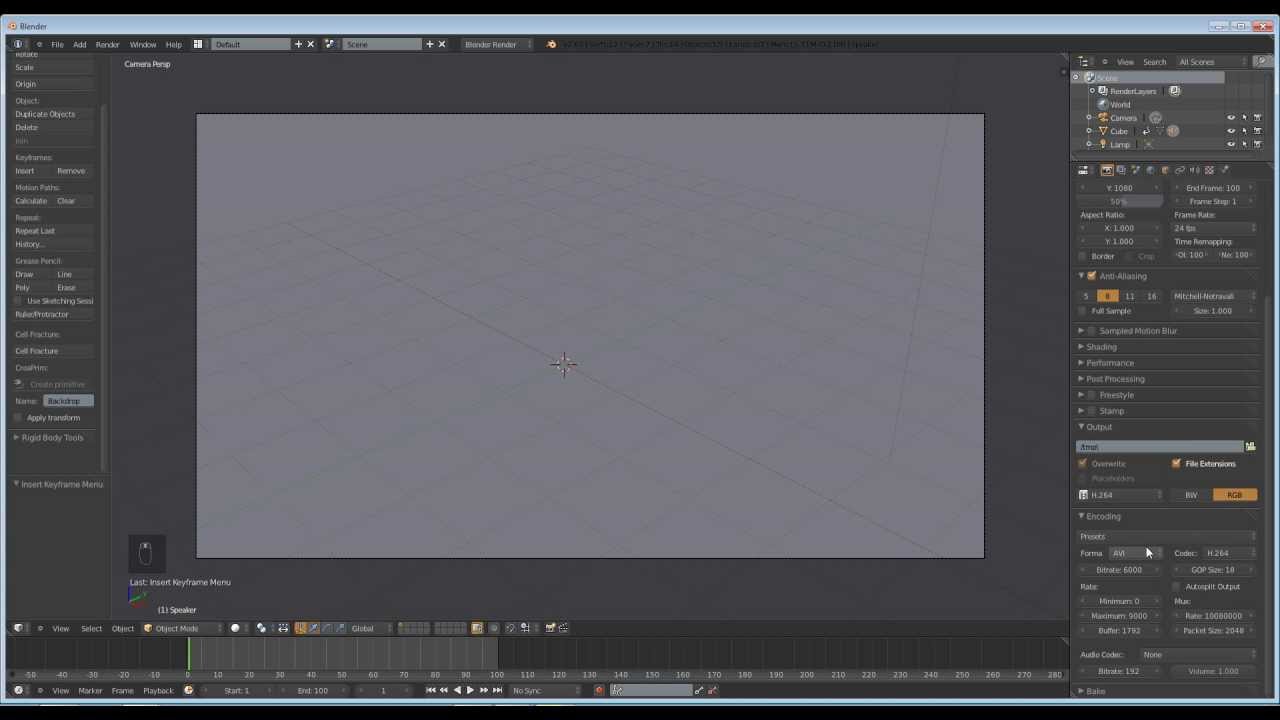Open the Add menu
This screenshot has width=1280, height=720.
[79, 44]
